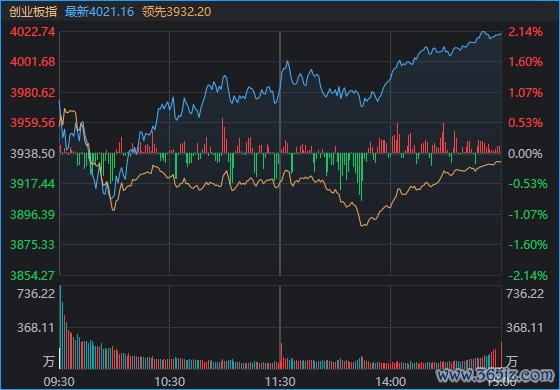Click the 3875.33 price axis label

32,245
